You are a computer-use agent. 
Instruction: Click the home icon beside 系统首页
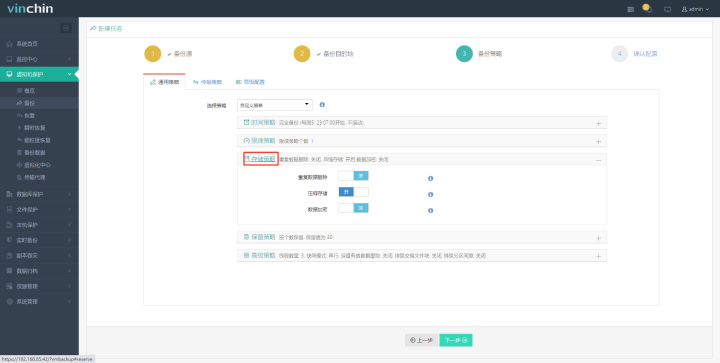(x=10, y=44)
